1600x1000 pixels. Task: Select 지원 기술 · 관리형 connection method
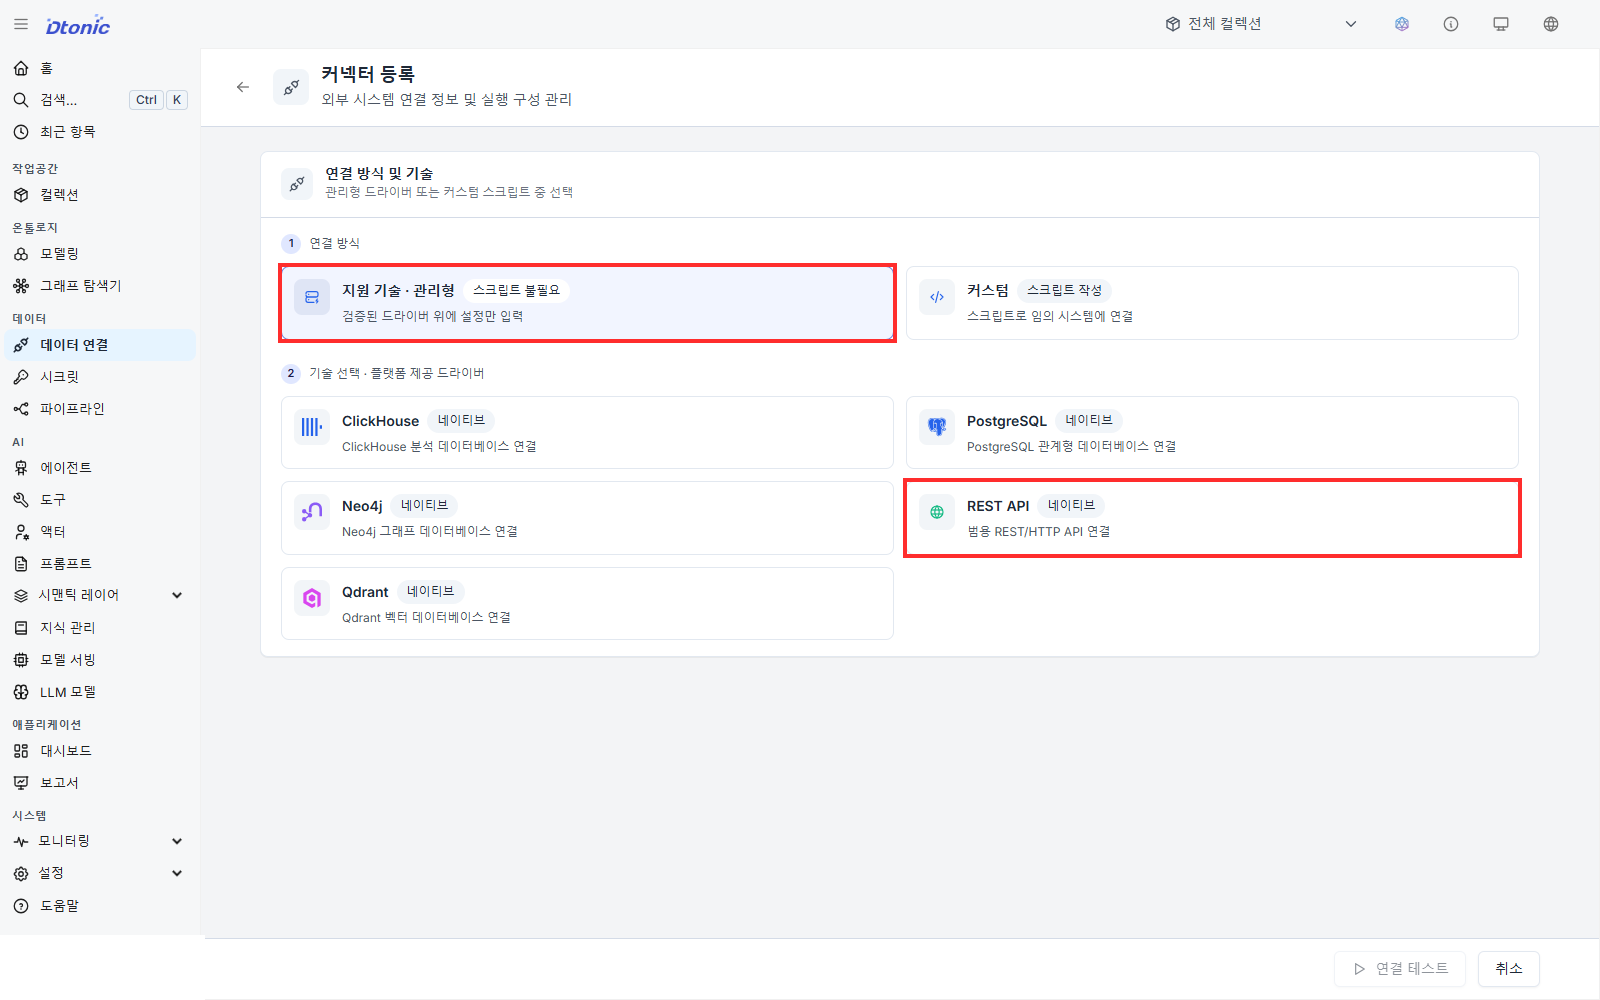click(587, 303)
